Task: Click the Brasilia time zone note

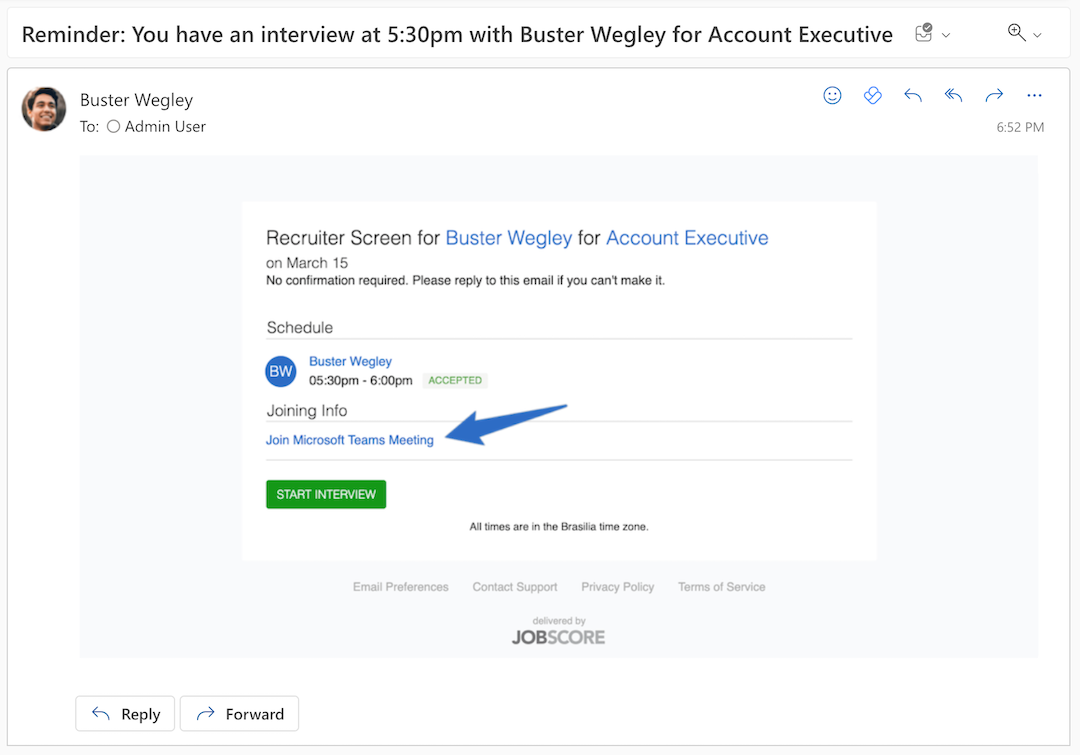Action: [559, 527]
